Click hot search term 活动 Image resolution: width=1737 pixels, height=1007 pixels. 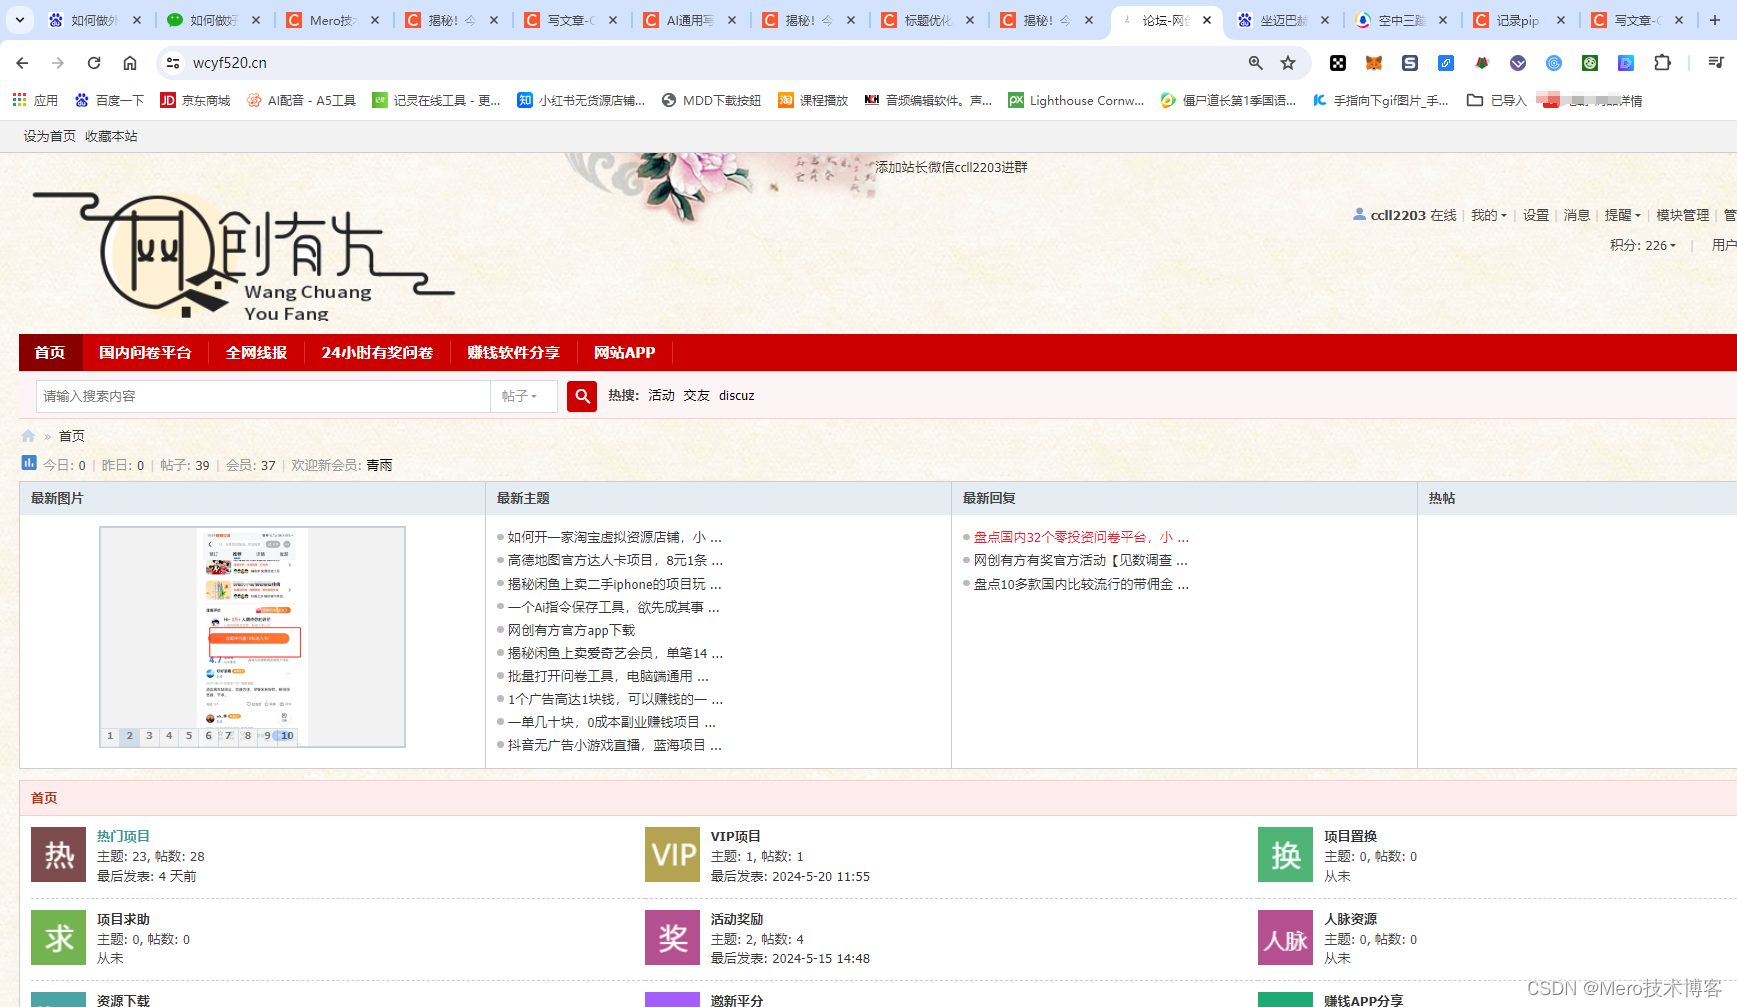(x=661, y=396)
